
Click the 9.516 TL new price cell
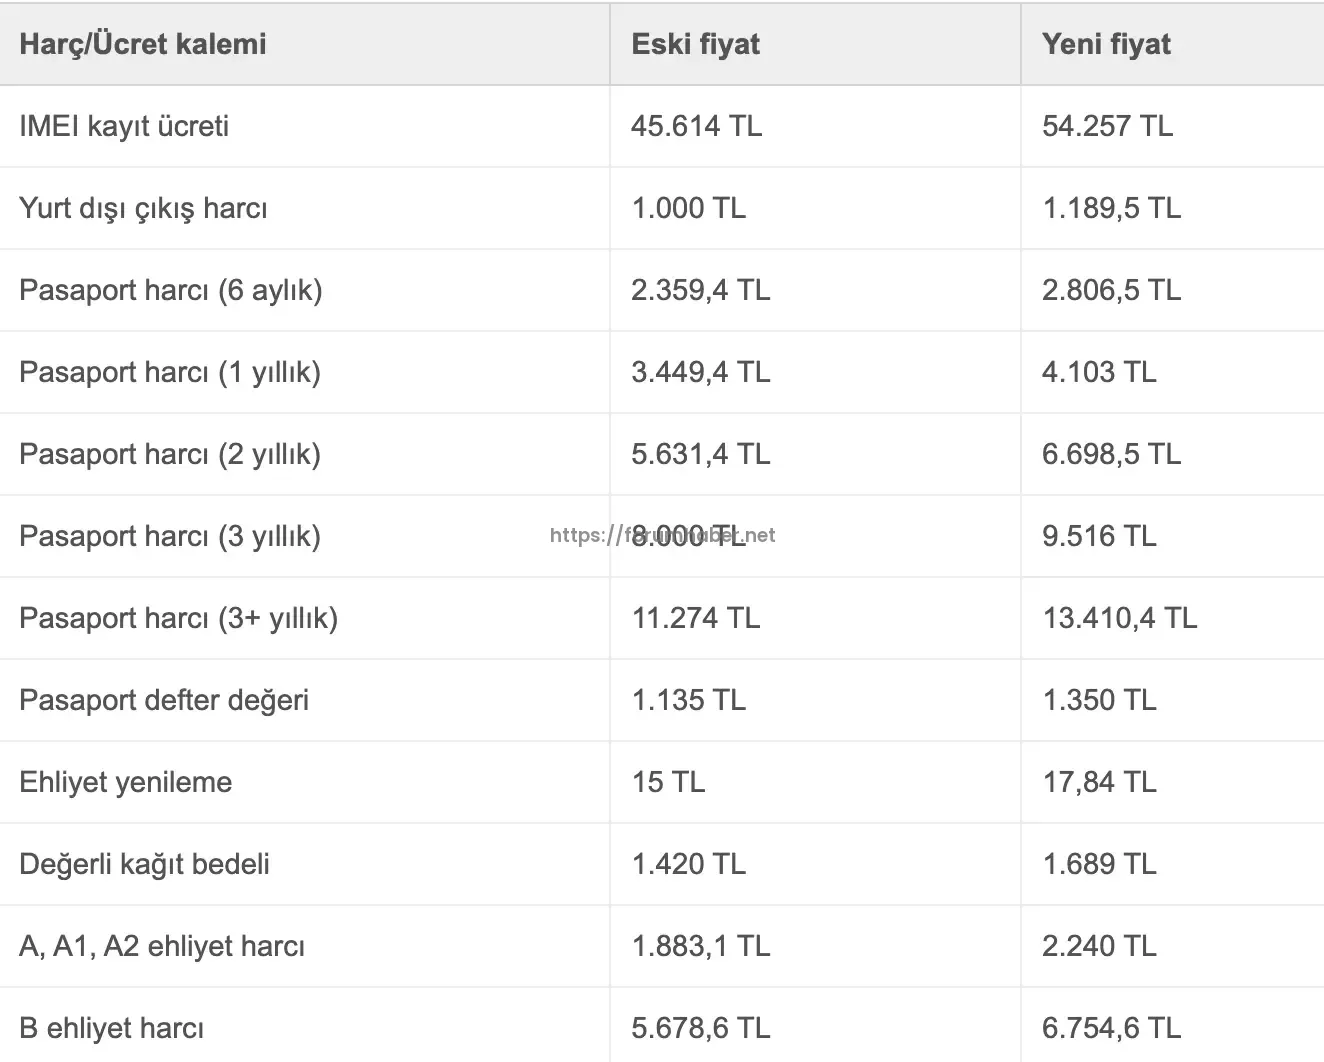(x=1099, y=536)
